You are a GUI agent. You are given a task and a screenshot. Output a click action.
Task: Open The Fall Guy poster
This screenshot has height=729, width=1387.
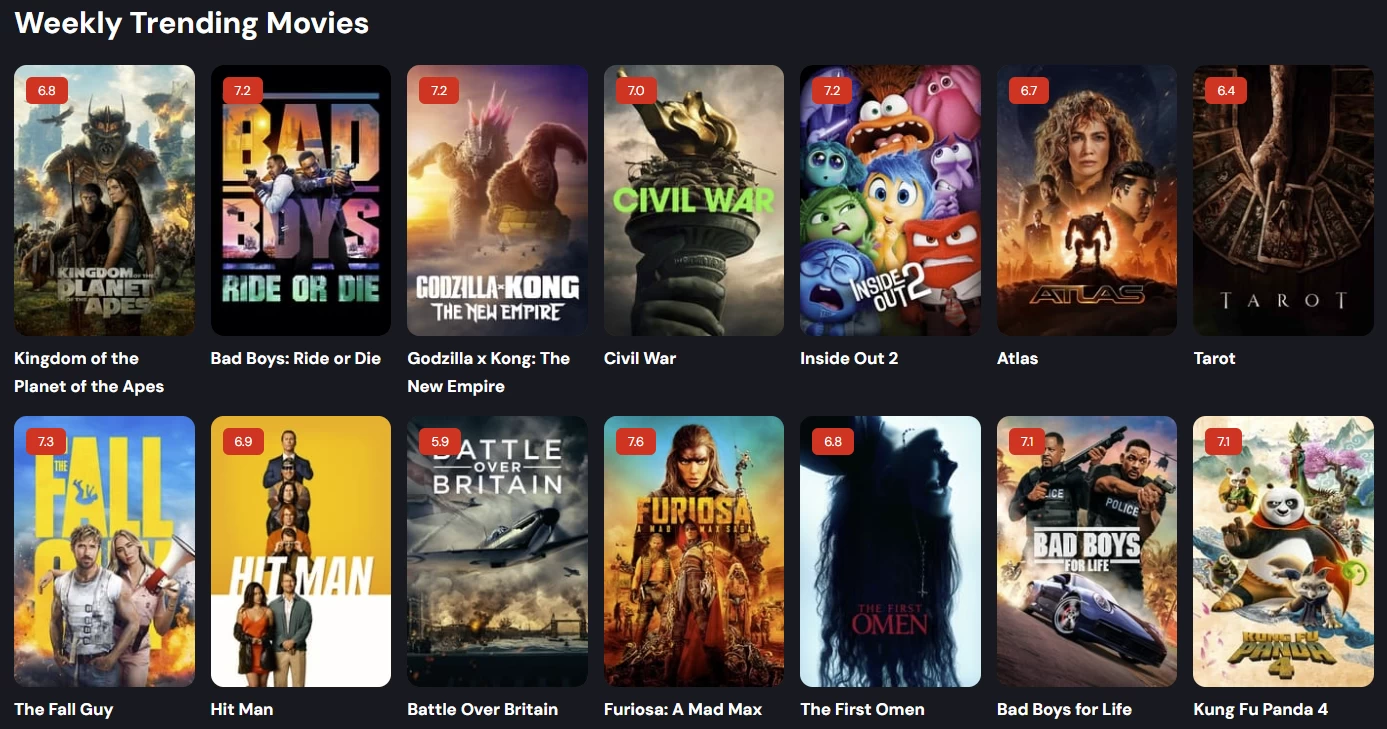click(x=104, y=551)
